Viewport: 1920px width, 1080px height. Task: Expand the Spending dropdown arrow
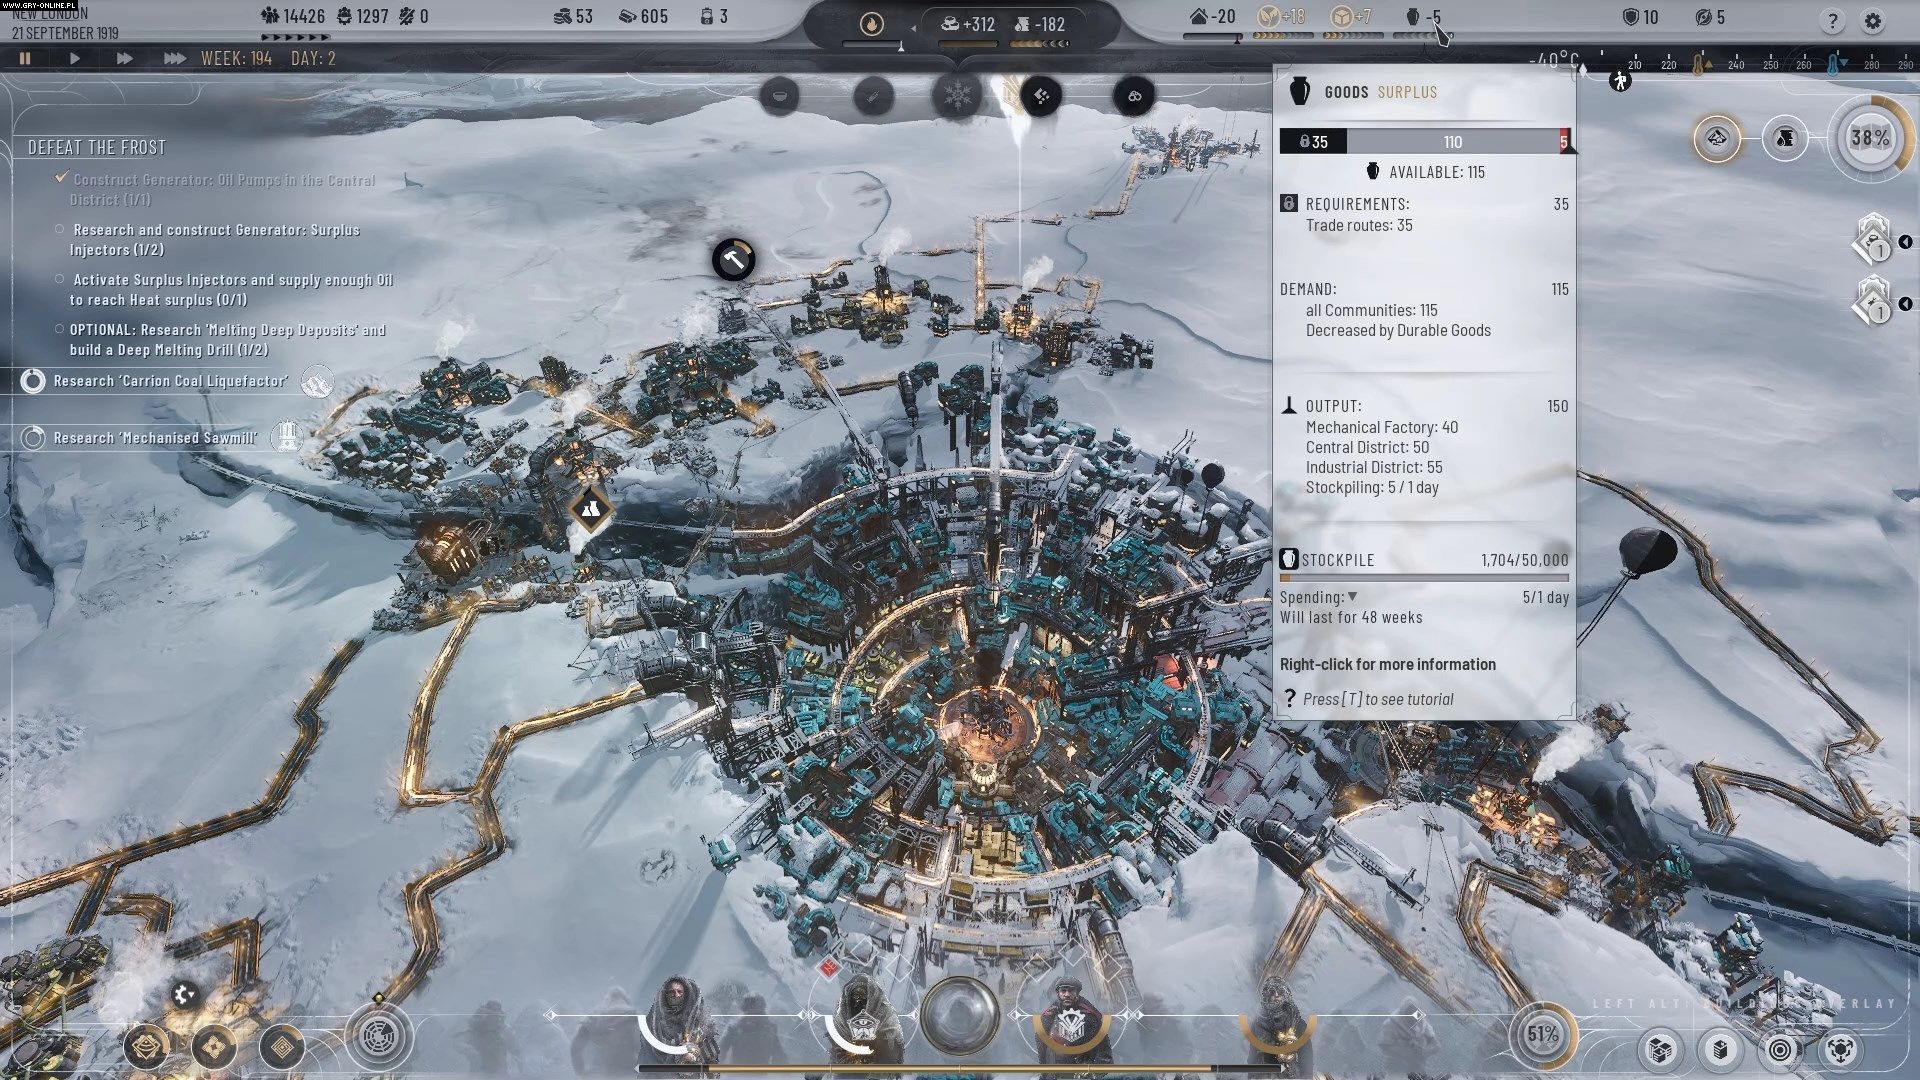click(x=1352, y=597)
